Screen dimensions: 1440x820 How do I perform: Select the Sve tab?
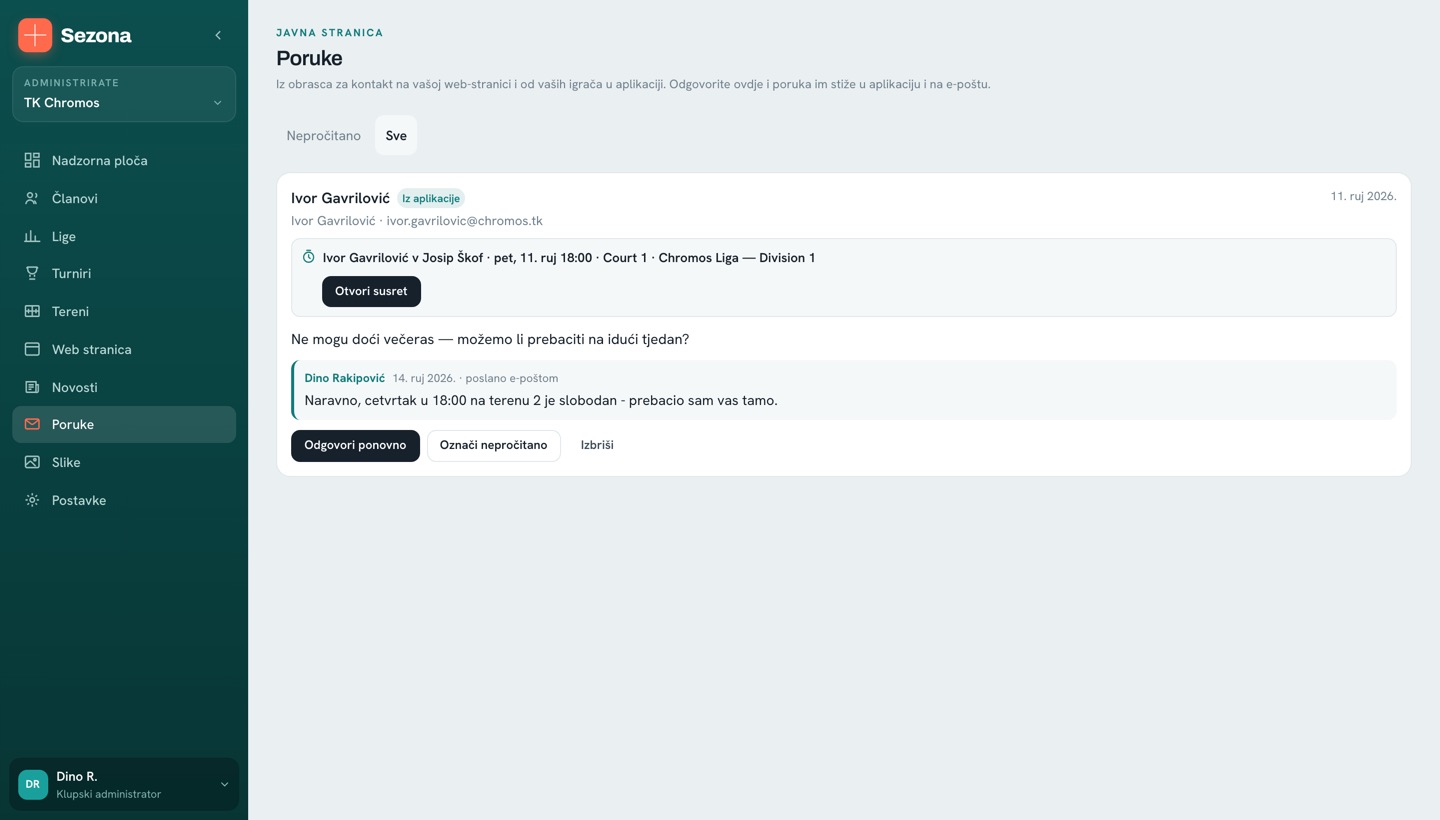click(396, 136)
